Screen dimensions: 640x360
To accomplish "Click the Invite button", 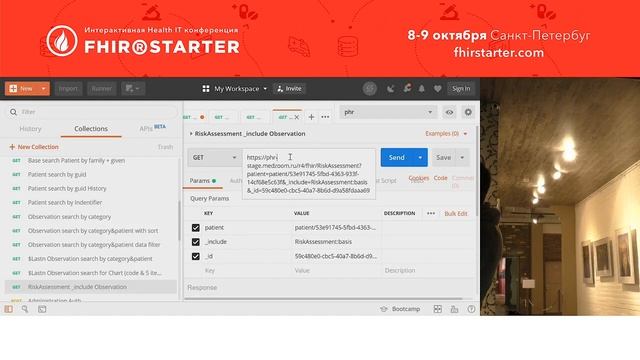I will (289, 89).
